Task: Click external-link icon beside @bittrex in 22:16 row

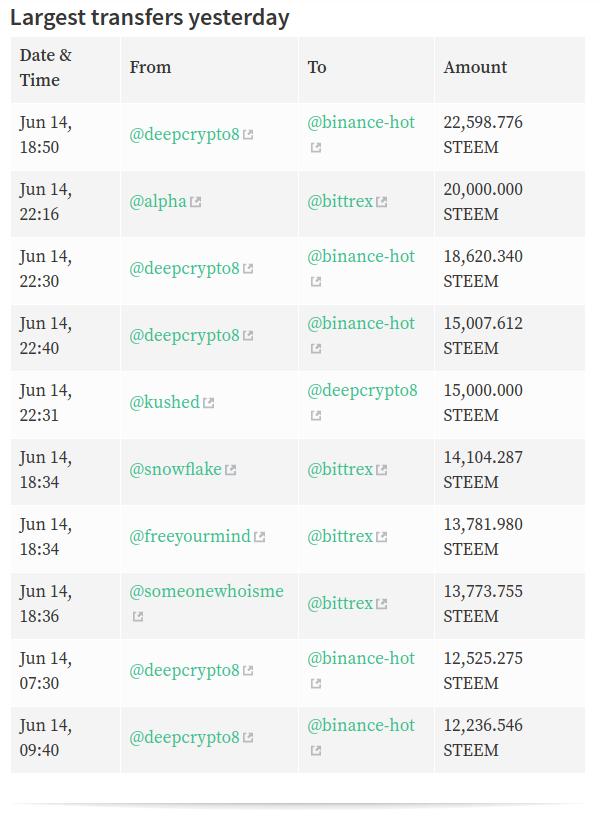Action: point(381,202)
